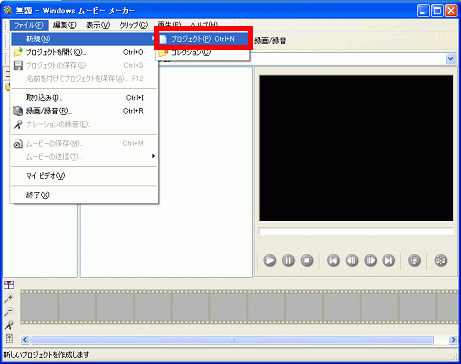
Task: Click the 録画/録音 toolbar button
Action: [x=270, y=41]
